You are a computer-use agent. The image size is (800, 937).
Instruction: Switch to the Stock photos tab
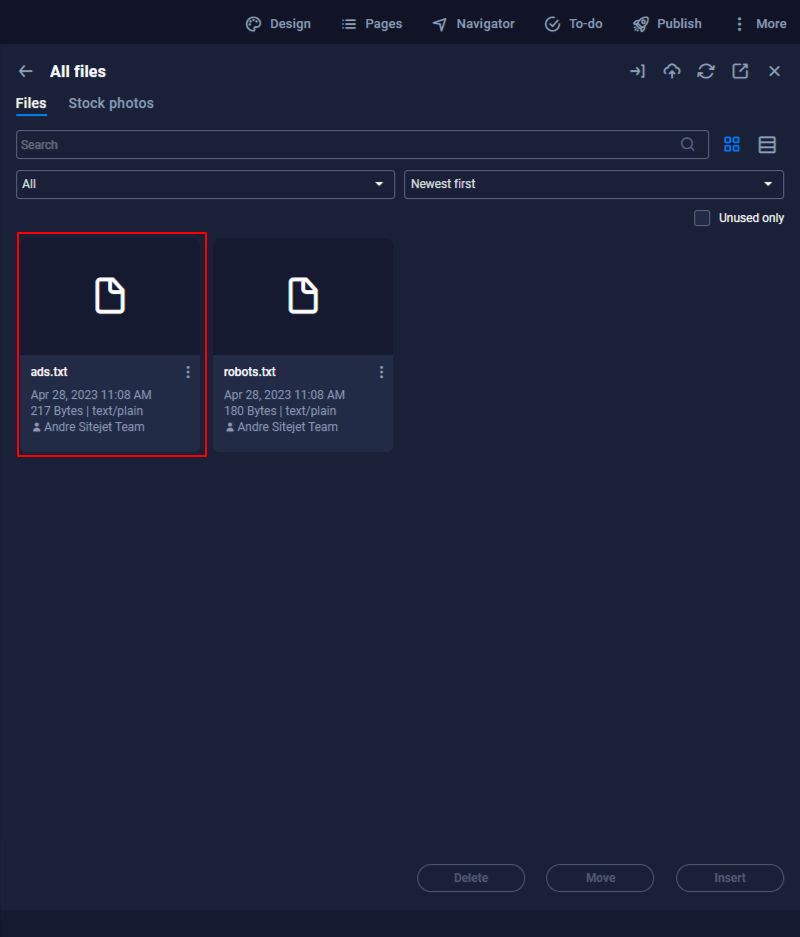[x=111, y=104]
